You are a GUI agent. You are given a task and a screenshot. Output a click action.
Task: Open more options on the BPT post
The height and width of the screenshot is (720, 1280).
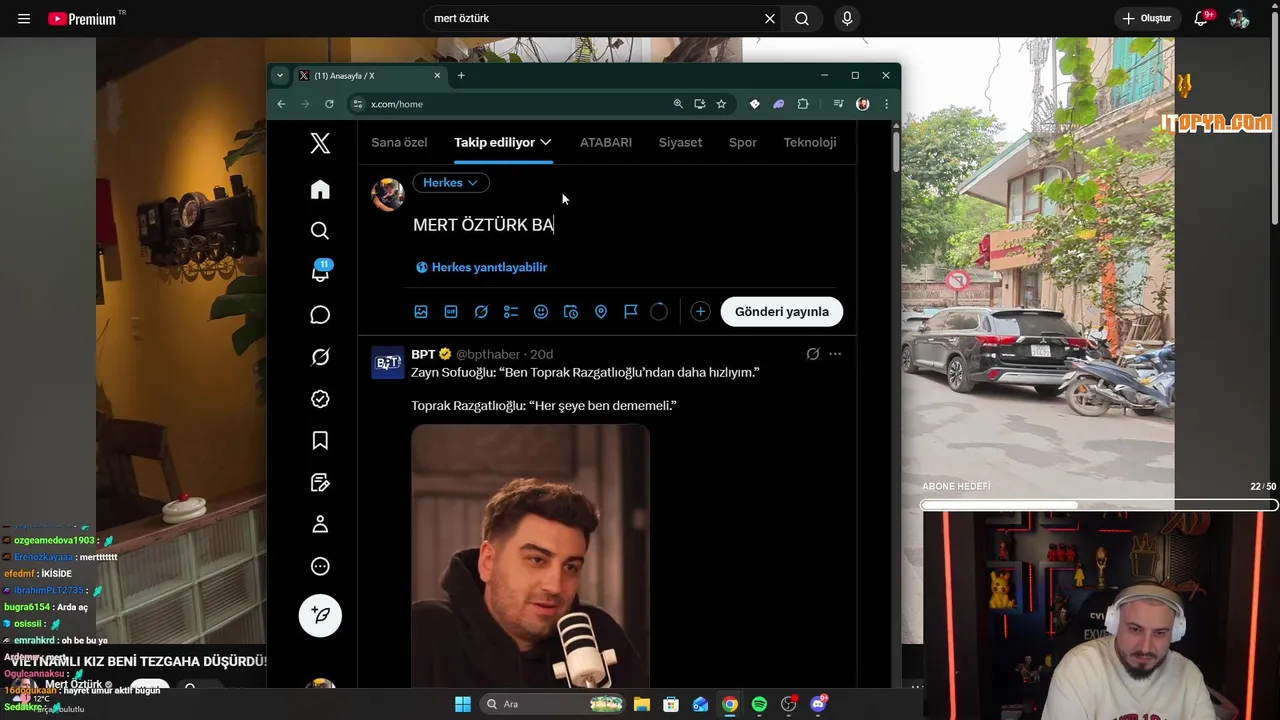835,354
